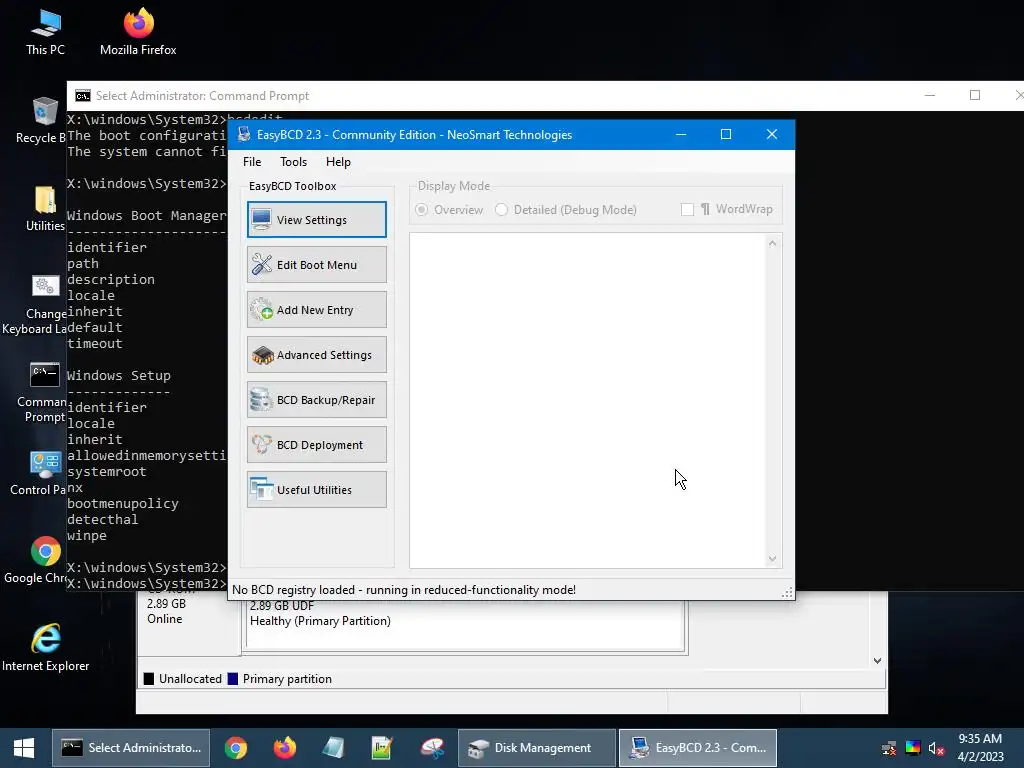The image size is (1024, 768).
Task: Click scroll down arrow in EasyBCD text pane
Action: pos(773,558)
